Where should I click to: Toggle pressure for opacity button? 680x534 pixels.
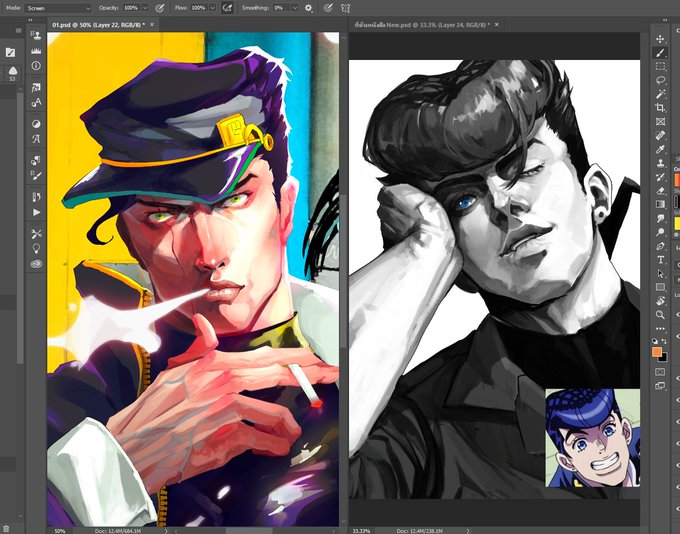click(x=160, y=8)
